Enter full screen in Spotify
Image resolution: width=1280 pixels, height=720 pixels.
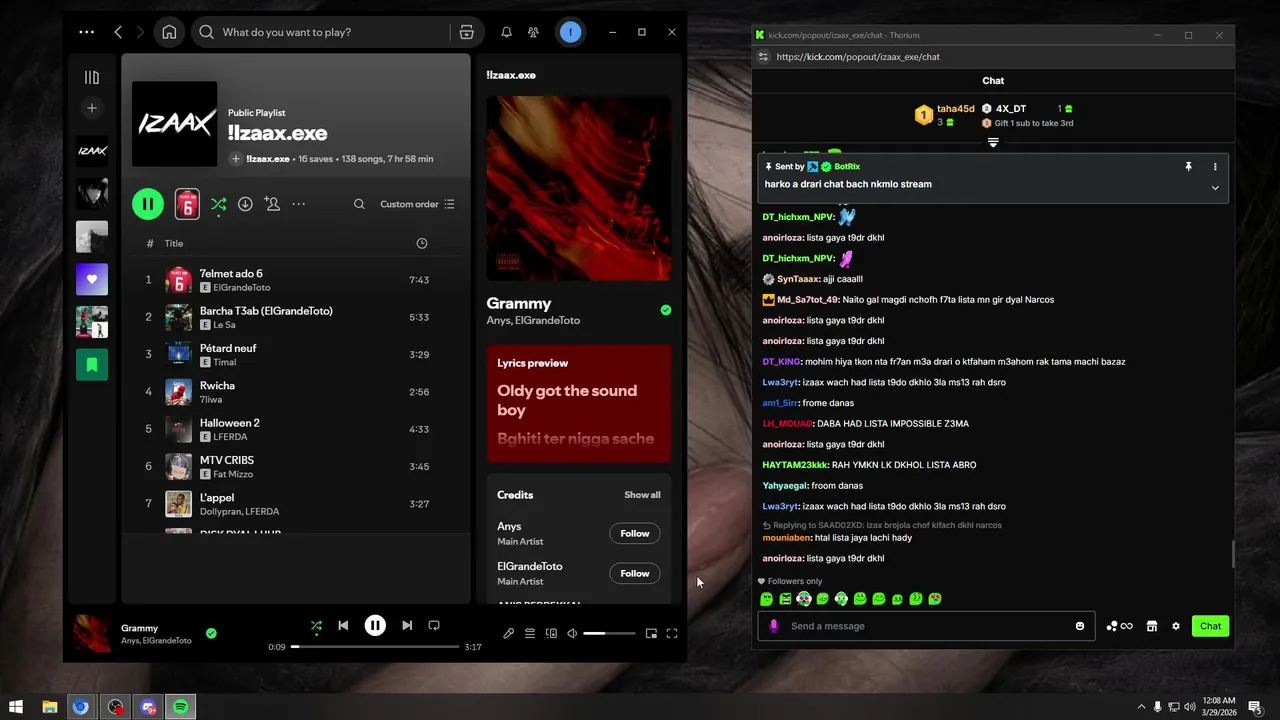point(672,633)
